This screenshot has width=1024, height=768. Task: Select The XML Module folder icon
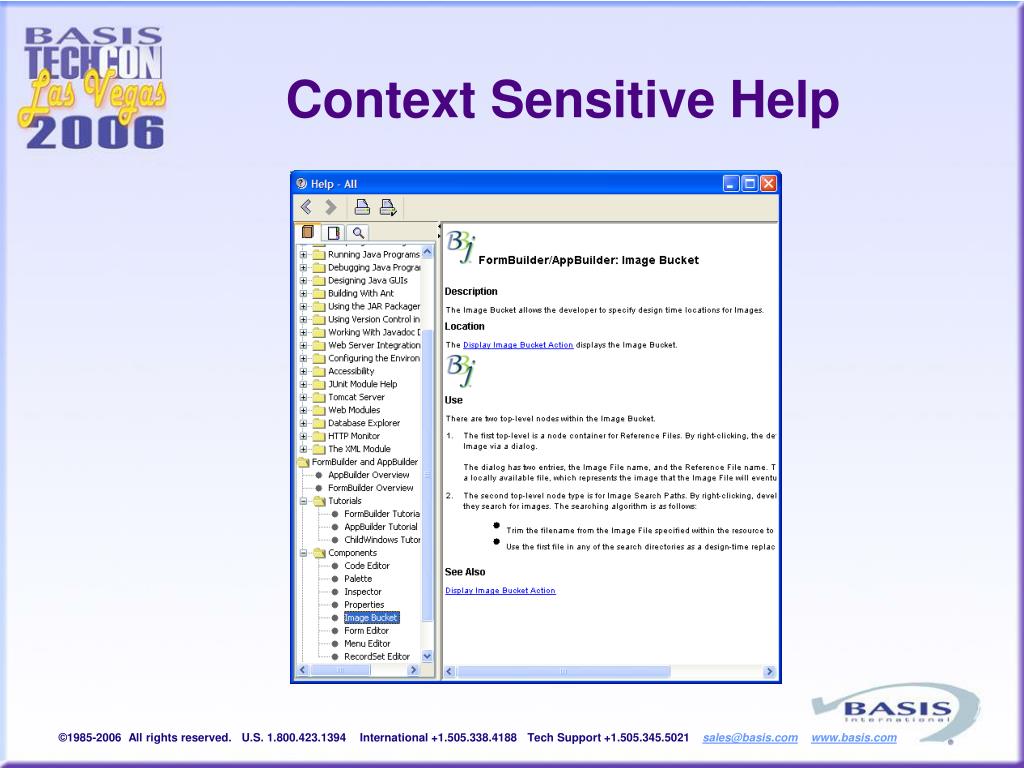pos(319,449)
